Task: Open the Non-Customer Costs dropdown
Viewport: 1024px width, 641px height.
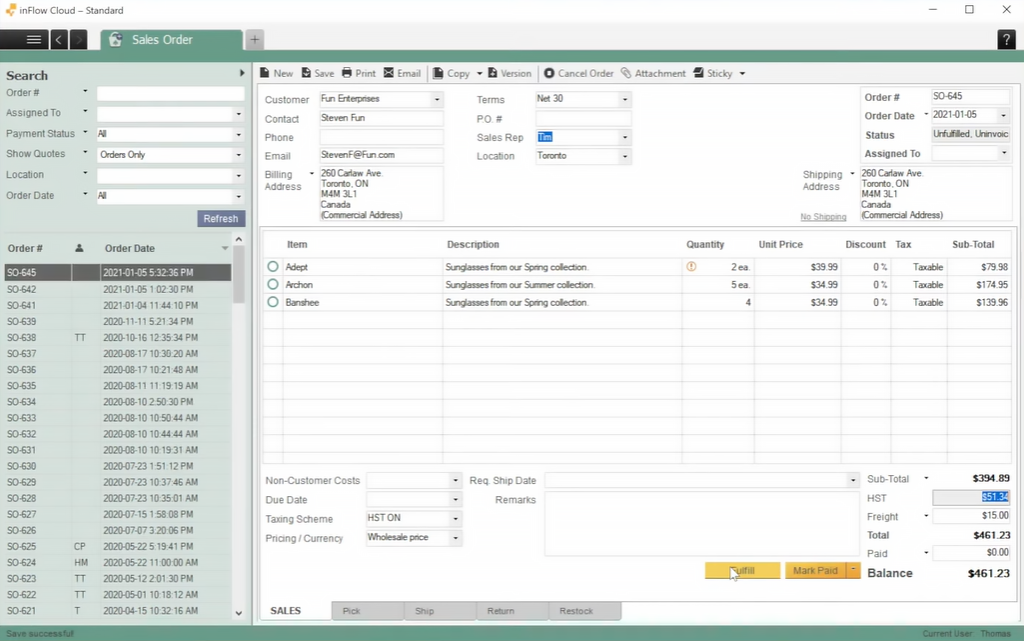Action: coord(455,480)
